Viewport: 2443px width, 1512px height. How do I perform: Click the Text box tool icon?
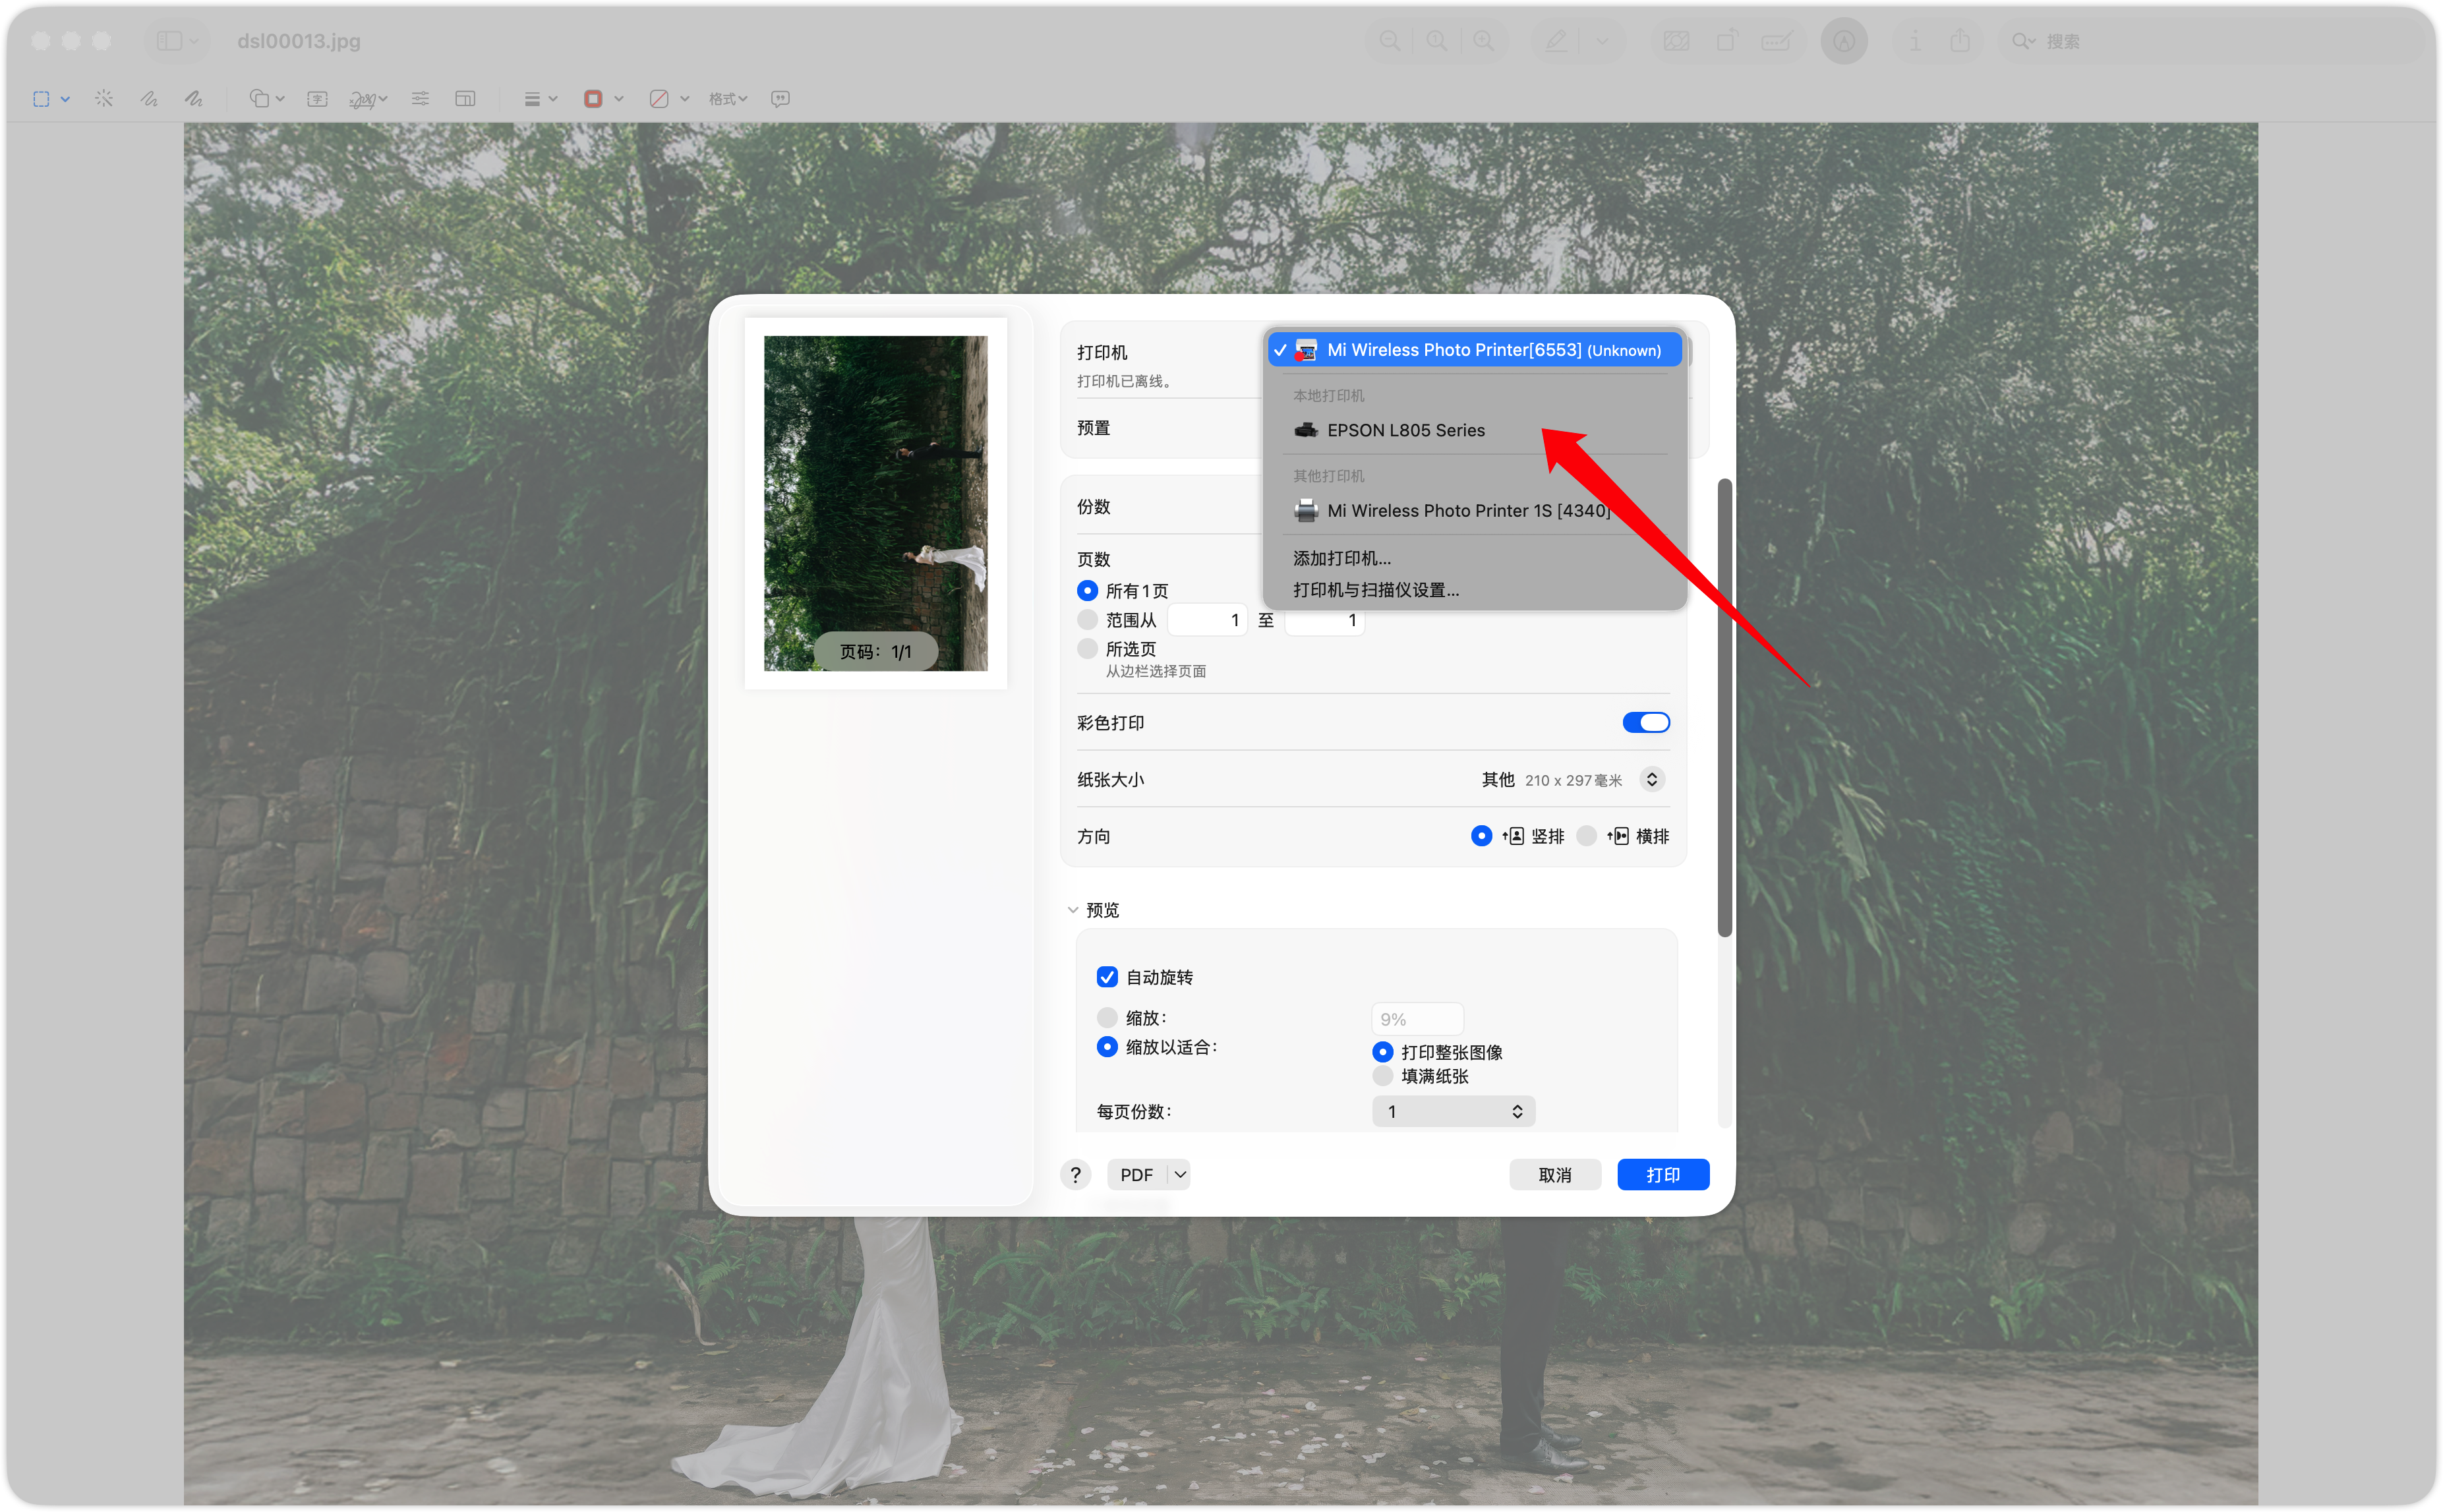point(317,98)
